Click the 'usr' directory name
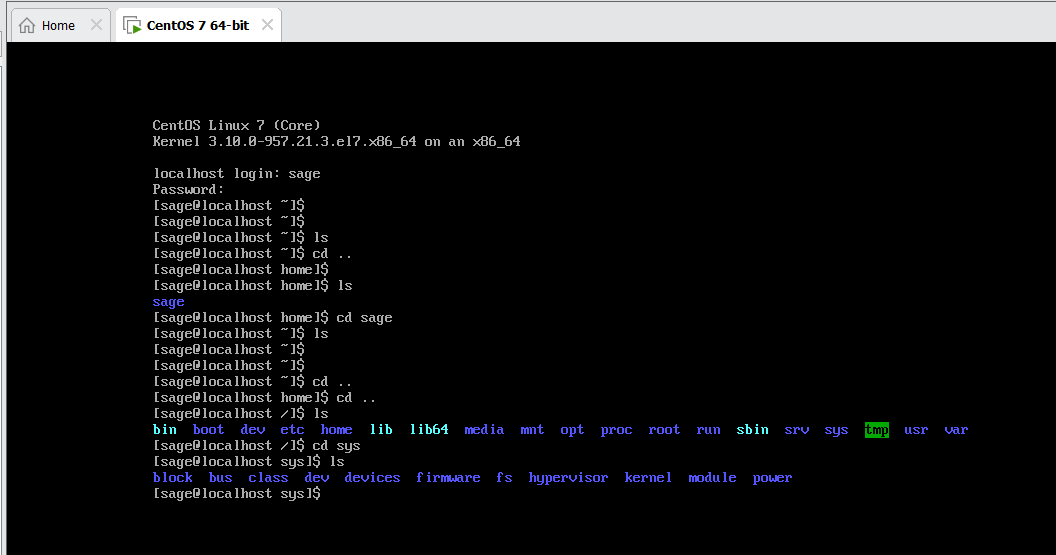This screenshot has height=555, width=1056. [x=916, y=430]
